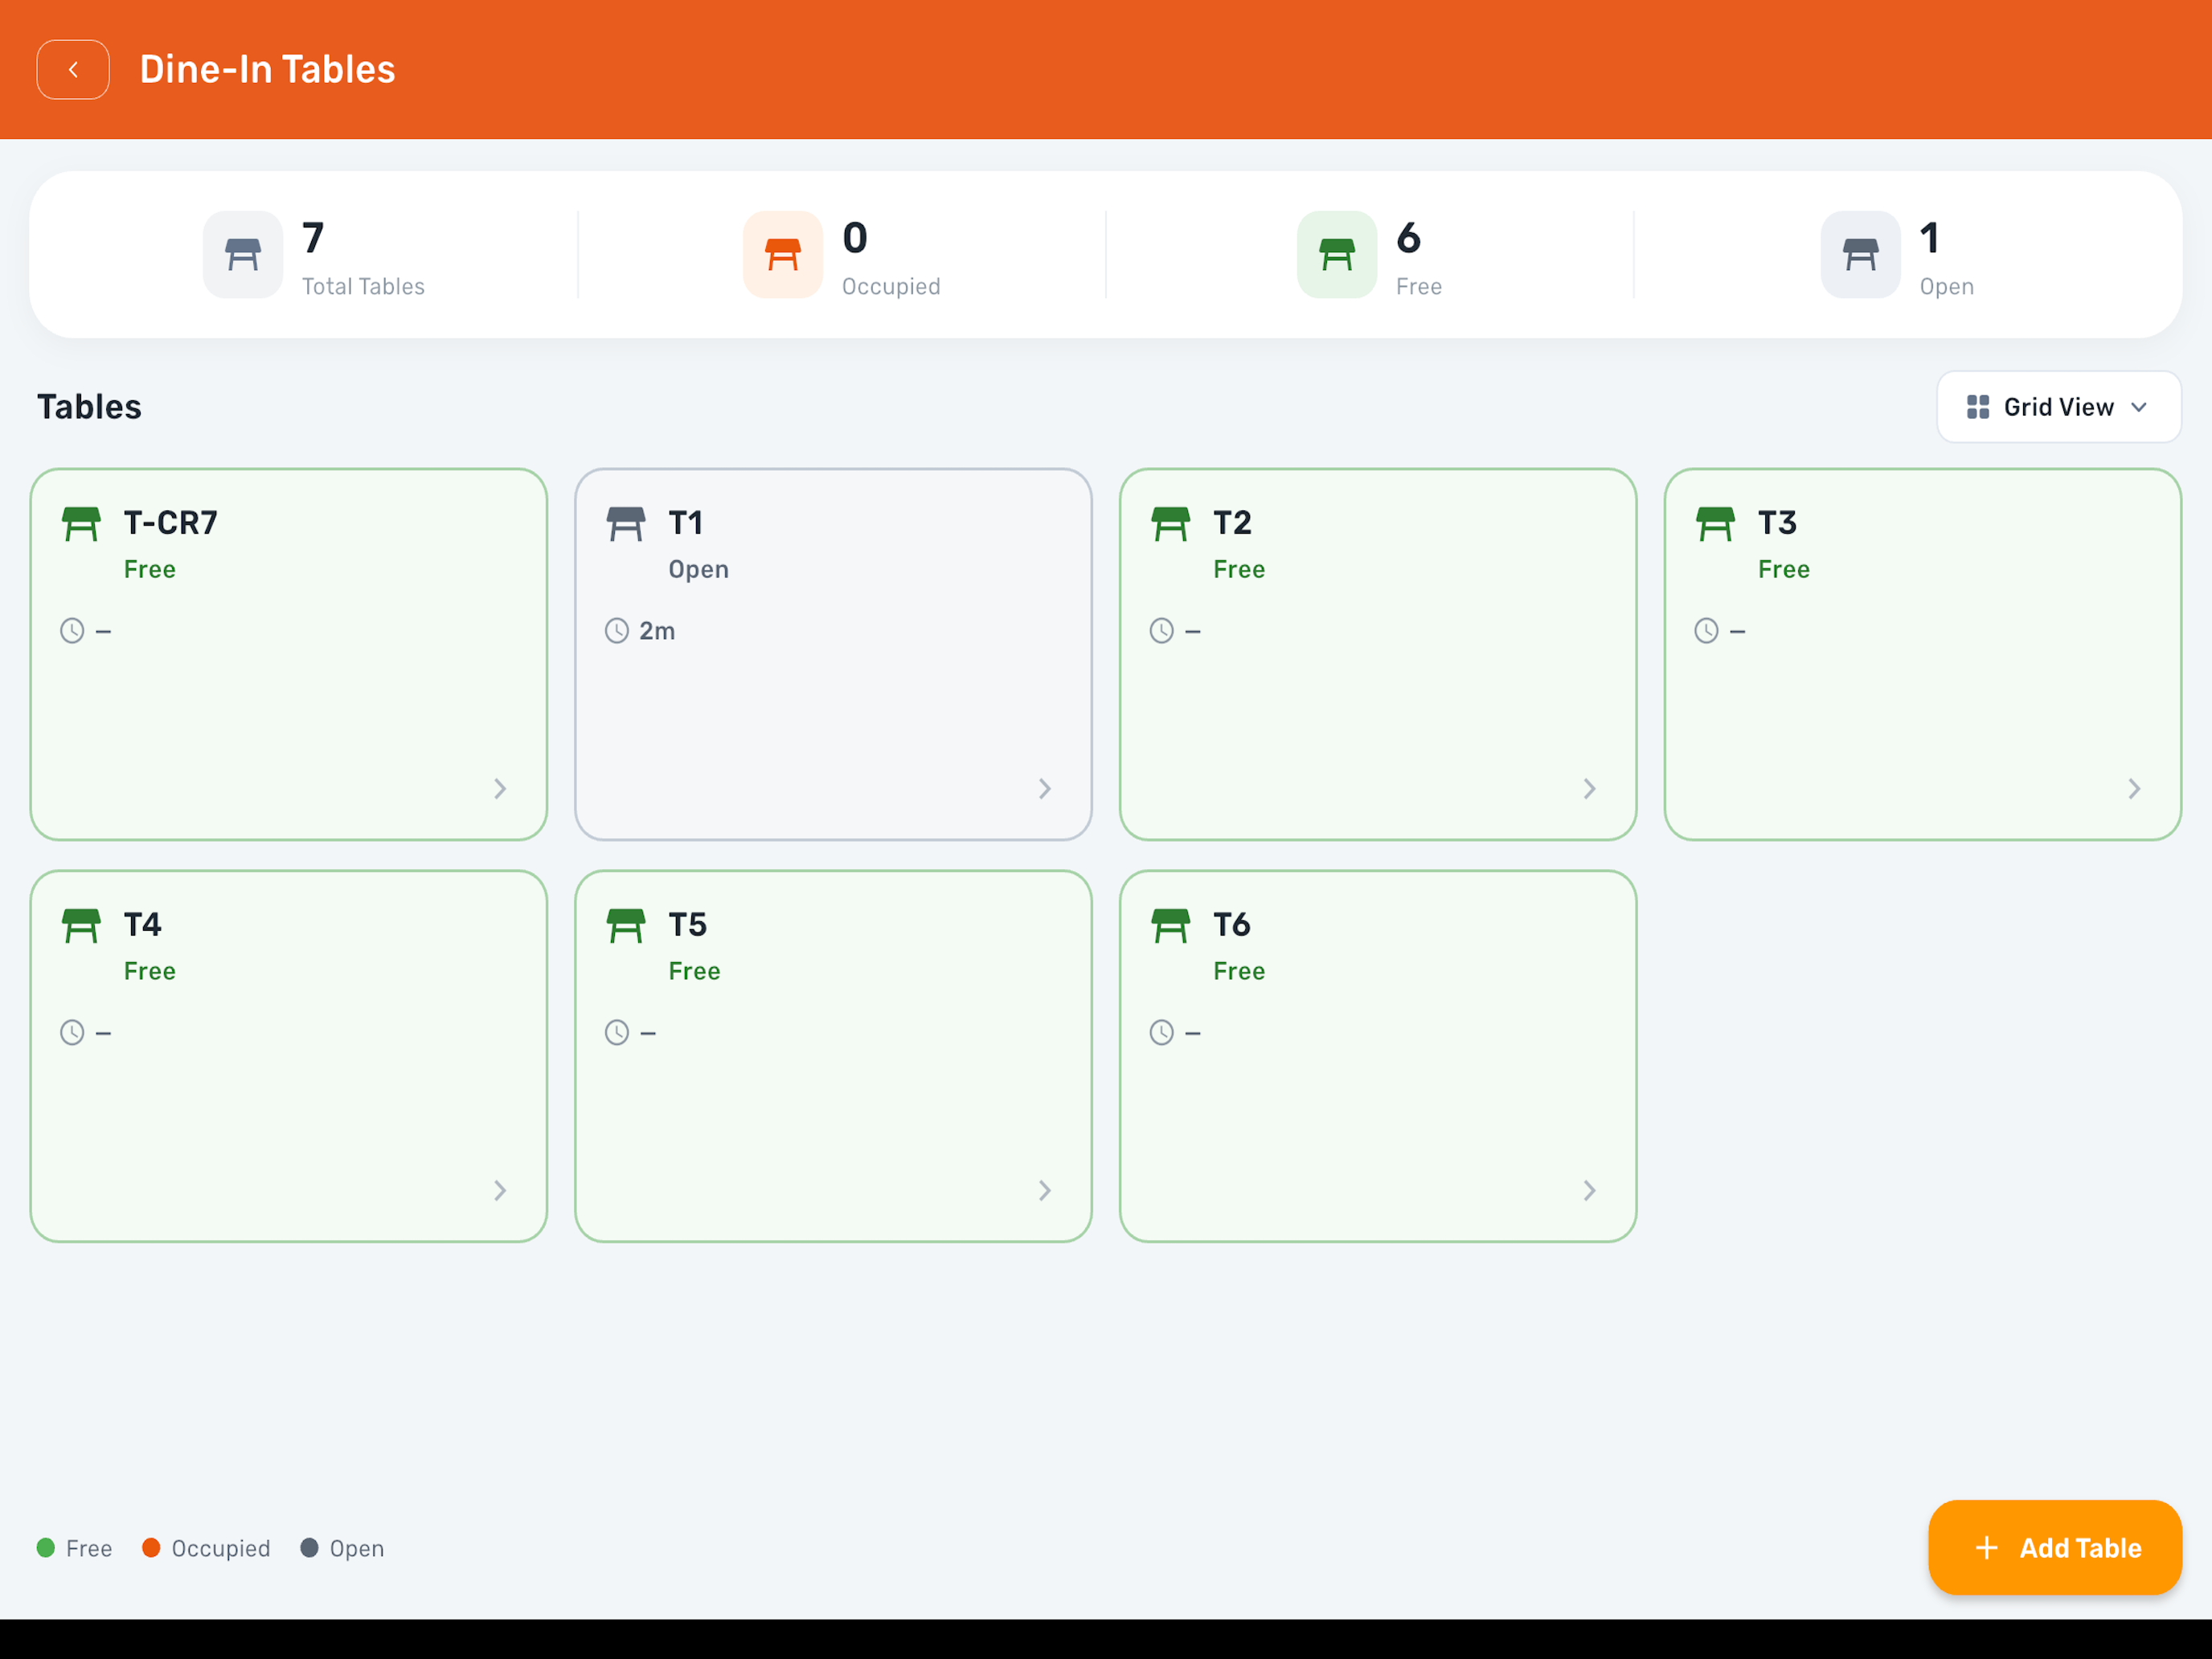
Task: Click the Open legend label at bottom
Action: (357, 1549)
